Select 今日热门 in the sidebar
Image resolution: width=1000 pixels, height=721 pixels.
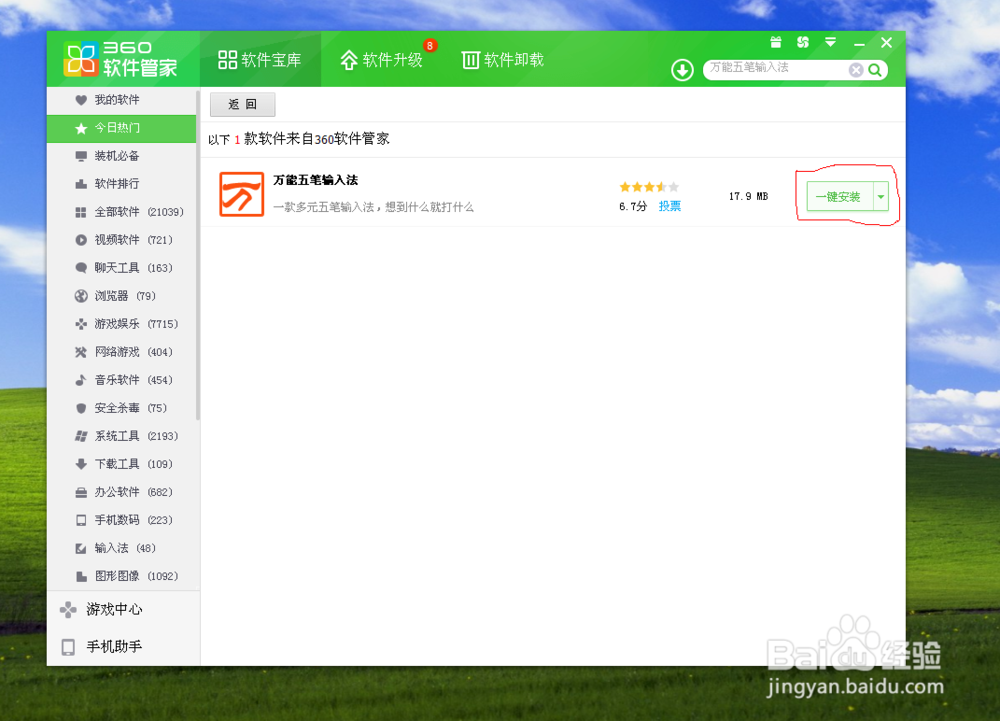click(x=121, y=128)
